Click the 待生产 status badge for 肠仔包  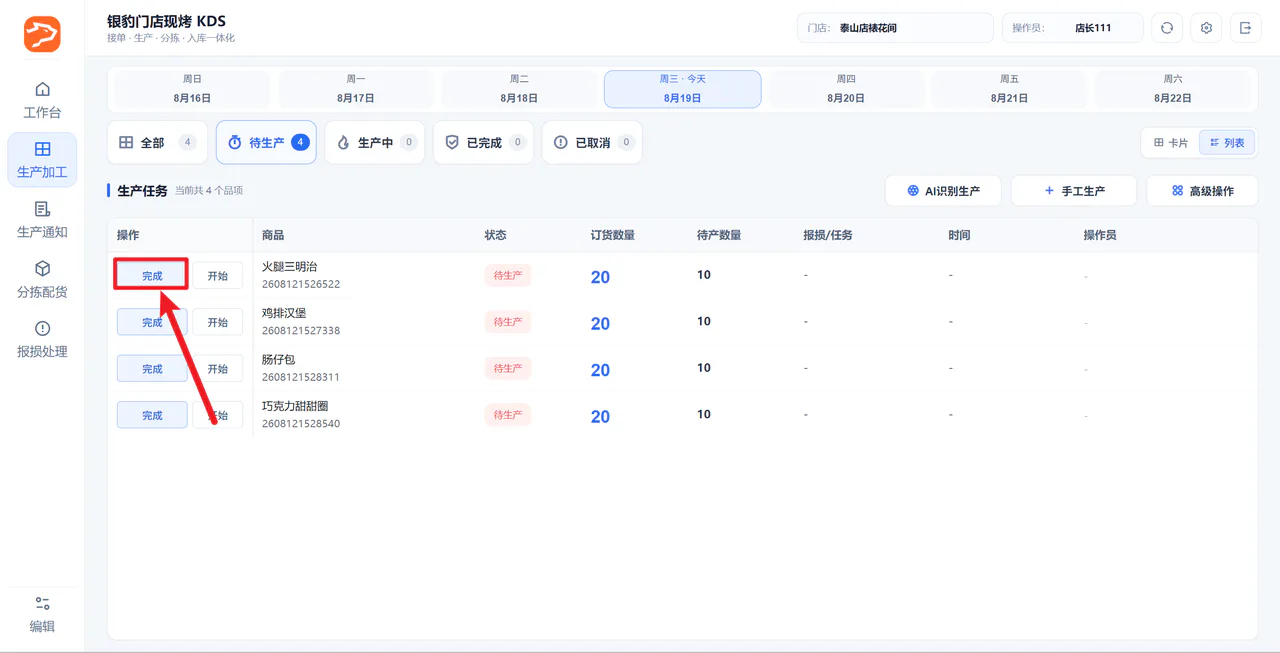pos(507,368)
